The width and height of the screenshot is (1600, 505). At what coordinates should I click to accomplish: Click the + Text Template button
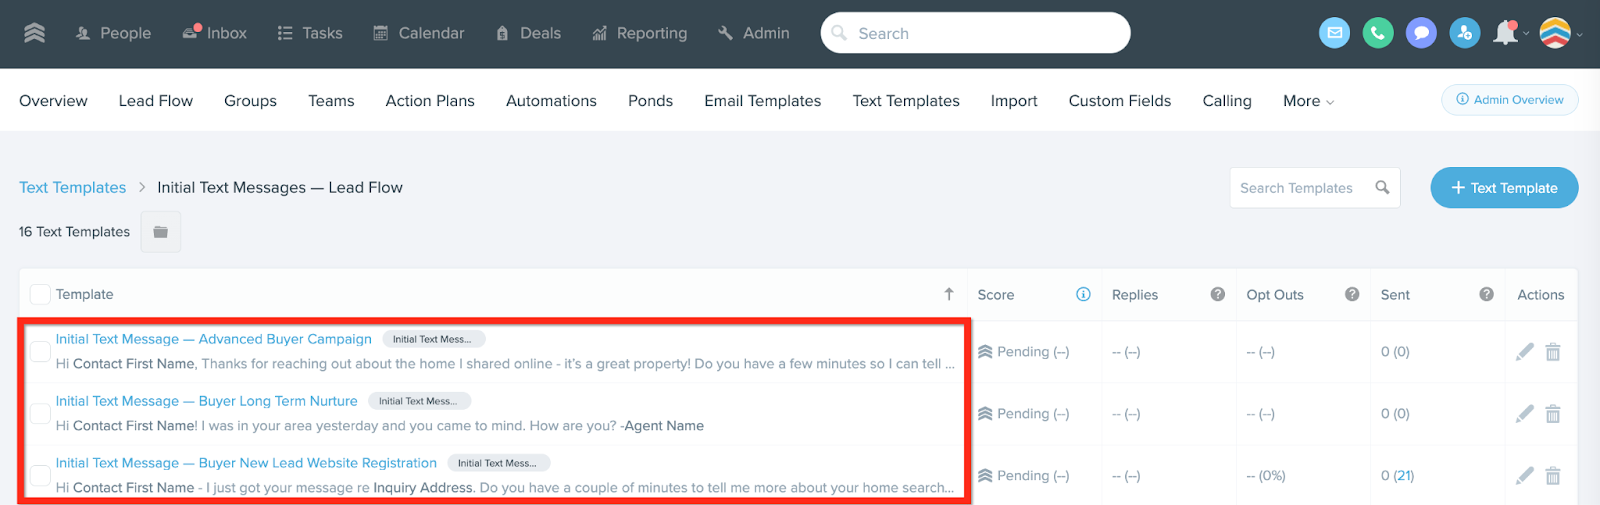coord(1504,188)
